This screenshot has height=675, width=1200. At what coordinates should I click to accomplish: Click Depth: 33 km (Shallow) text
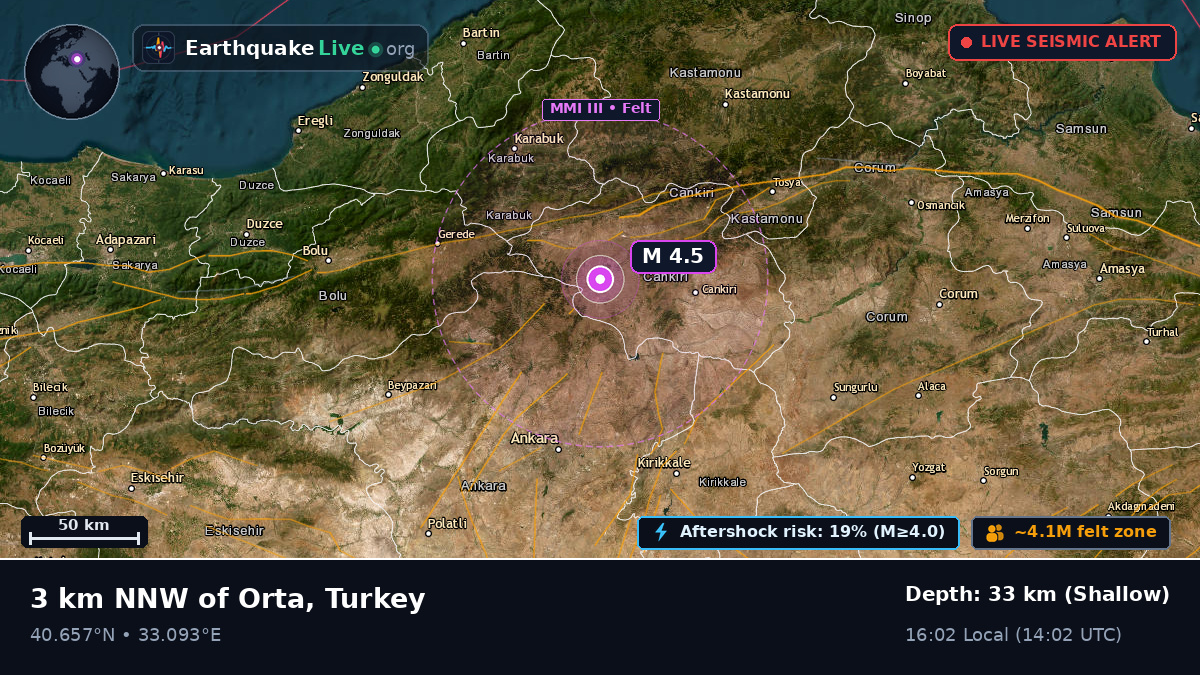[x=1037, y=594]
